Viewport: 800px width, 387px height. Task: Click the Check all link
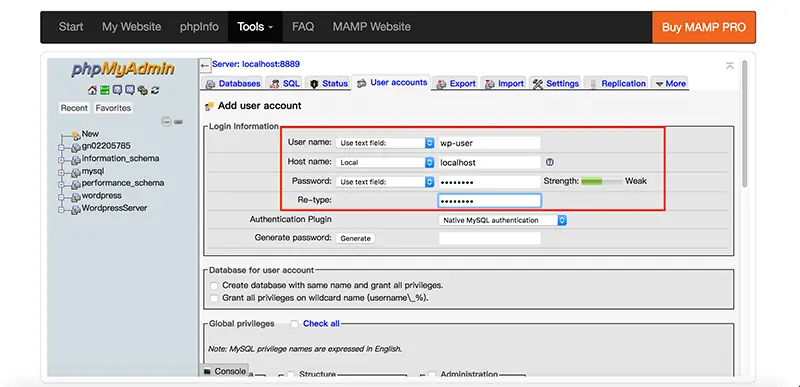point(321,324)
